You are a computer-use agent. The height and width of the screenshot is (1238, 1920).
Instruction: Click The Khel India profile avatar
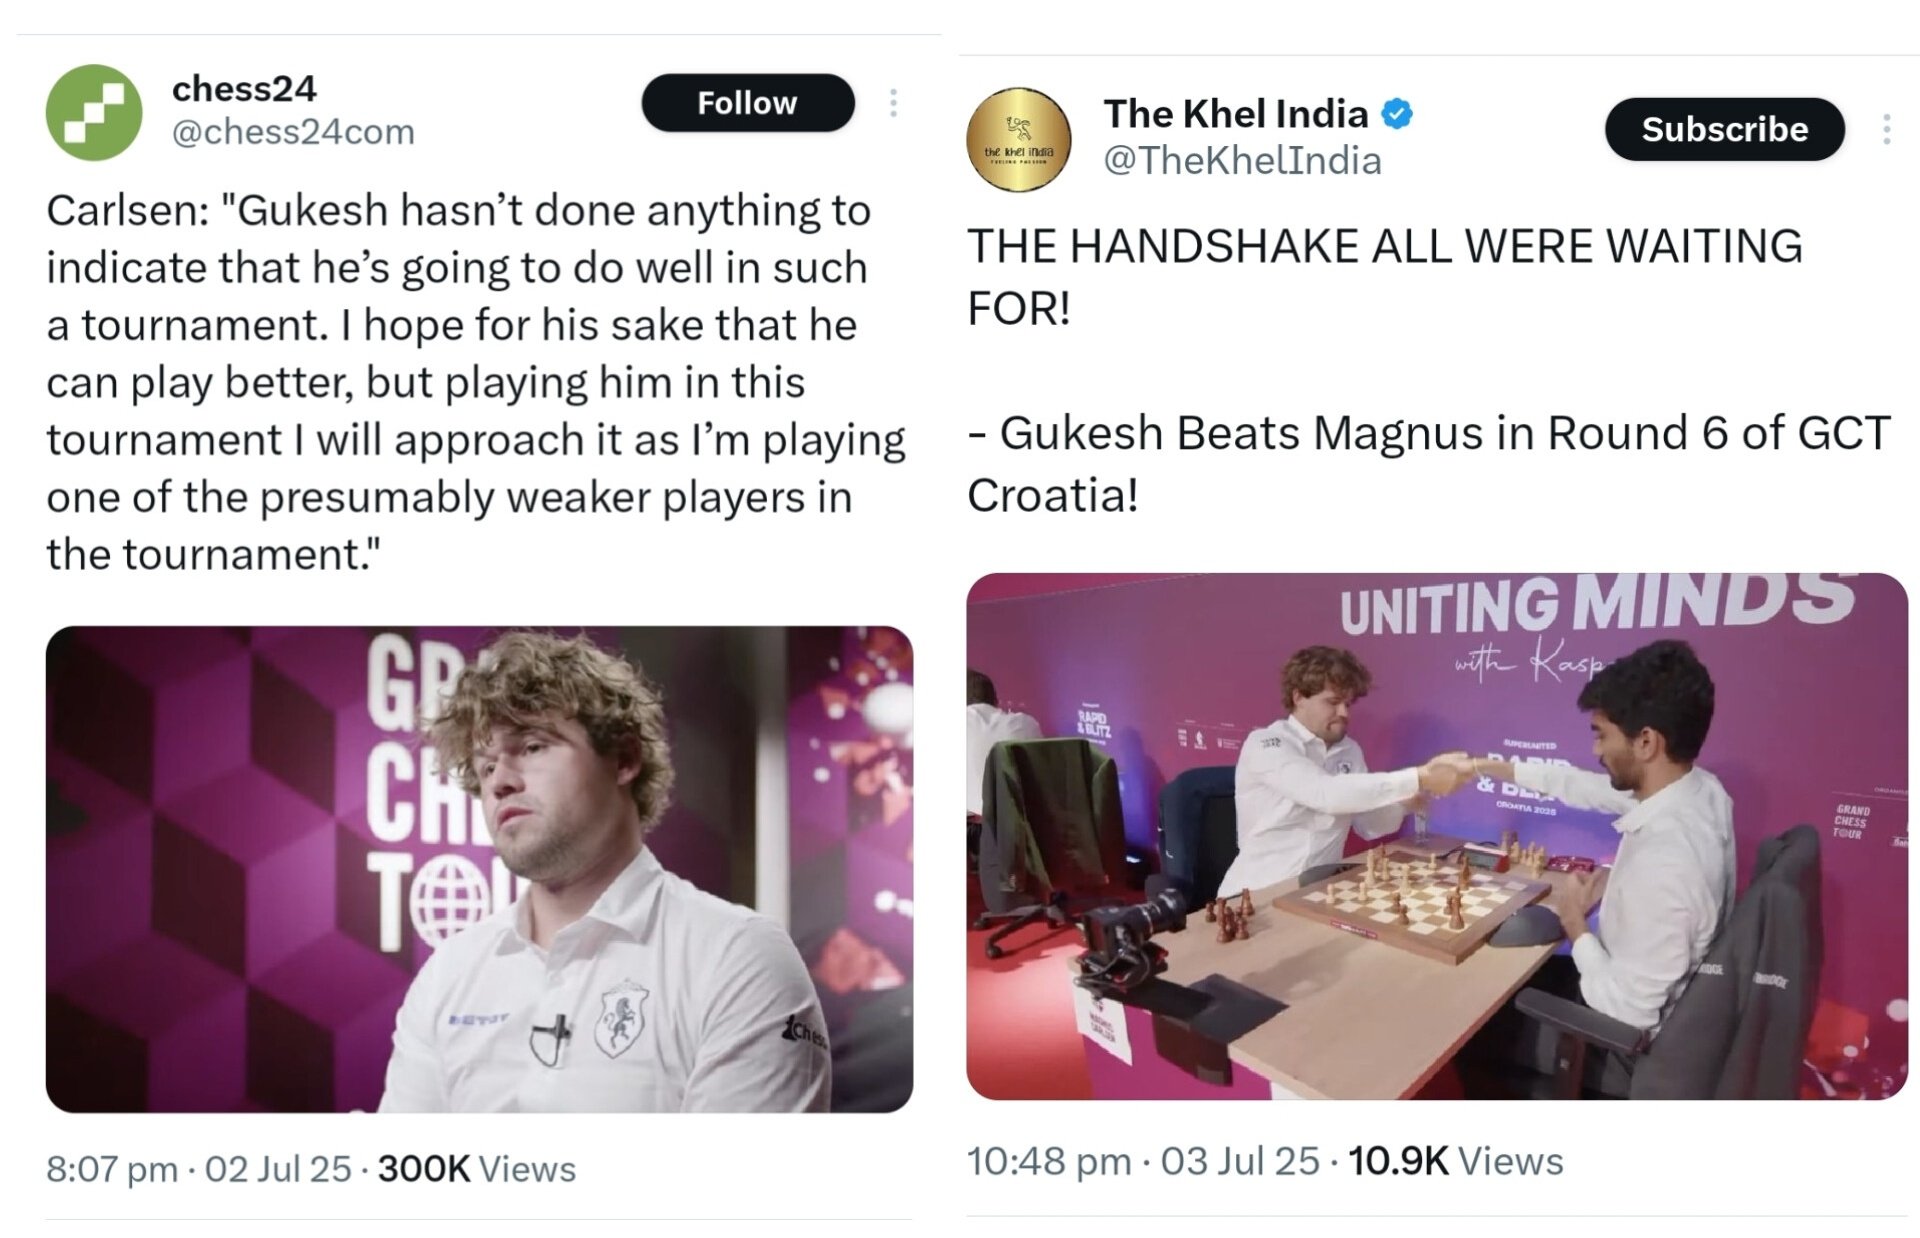click(1018, 140)
